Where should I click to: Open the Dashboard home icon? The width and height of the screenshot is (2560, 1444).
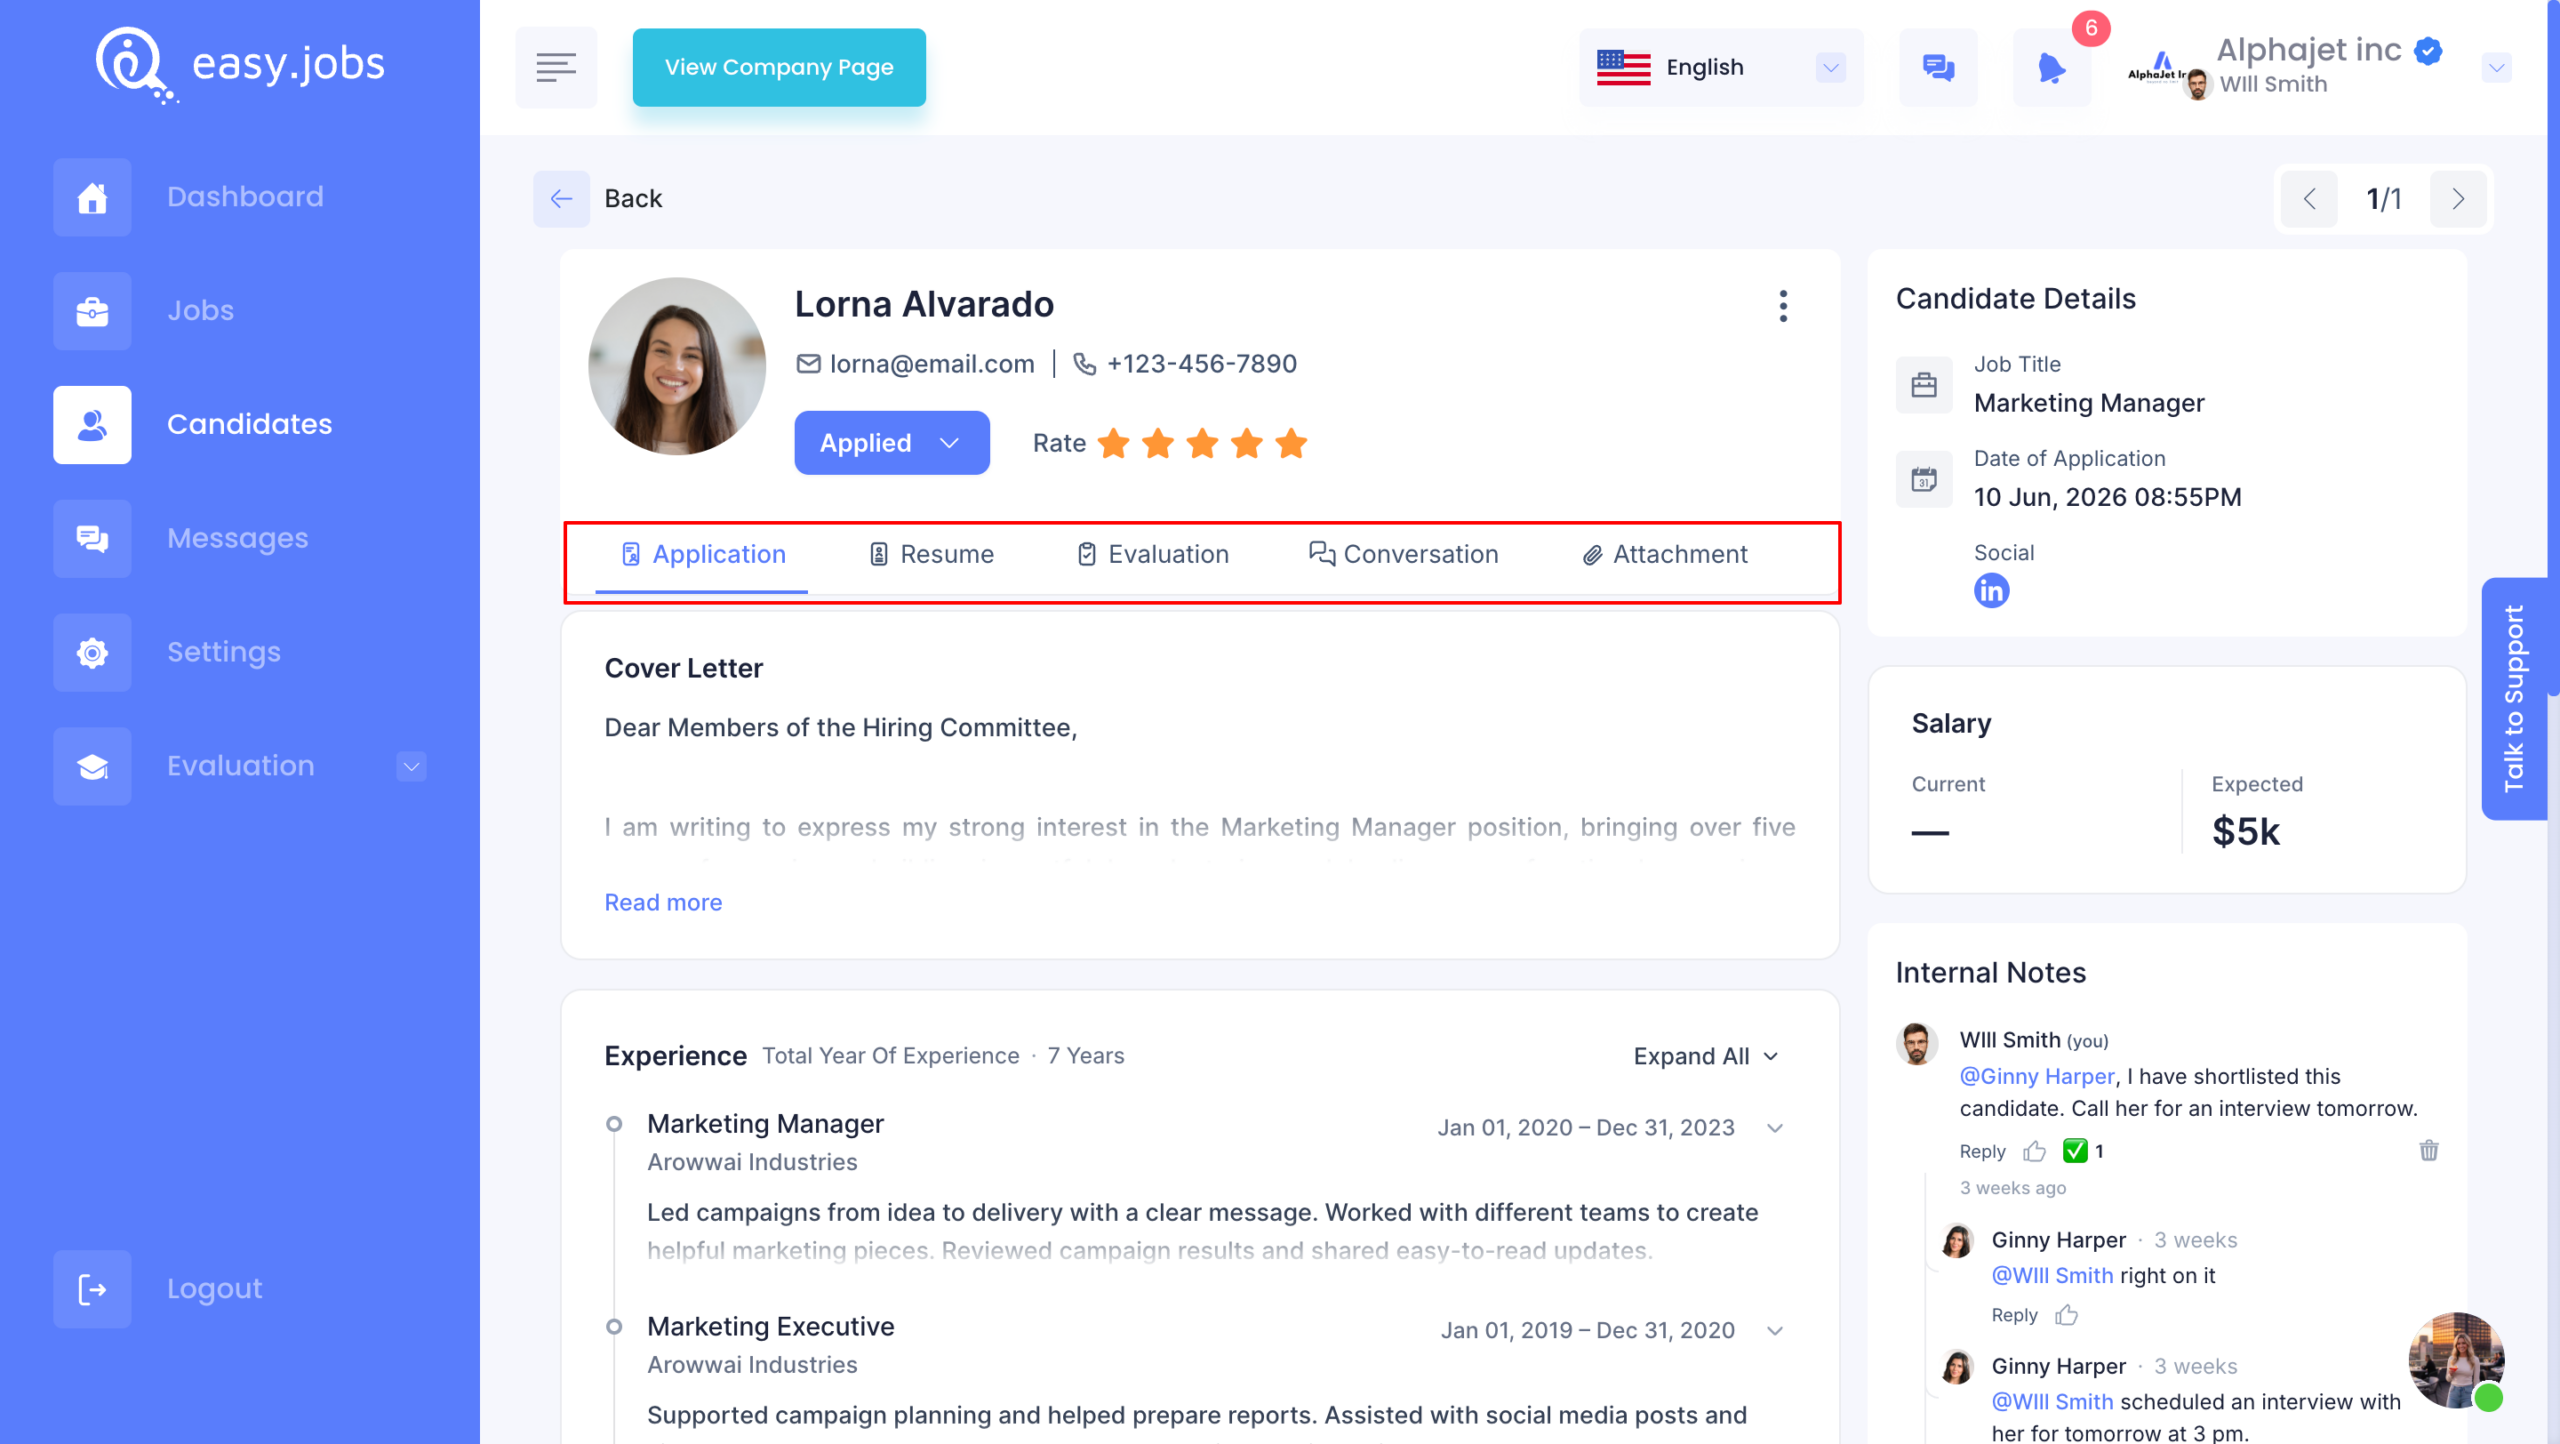92,197
